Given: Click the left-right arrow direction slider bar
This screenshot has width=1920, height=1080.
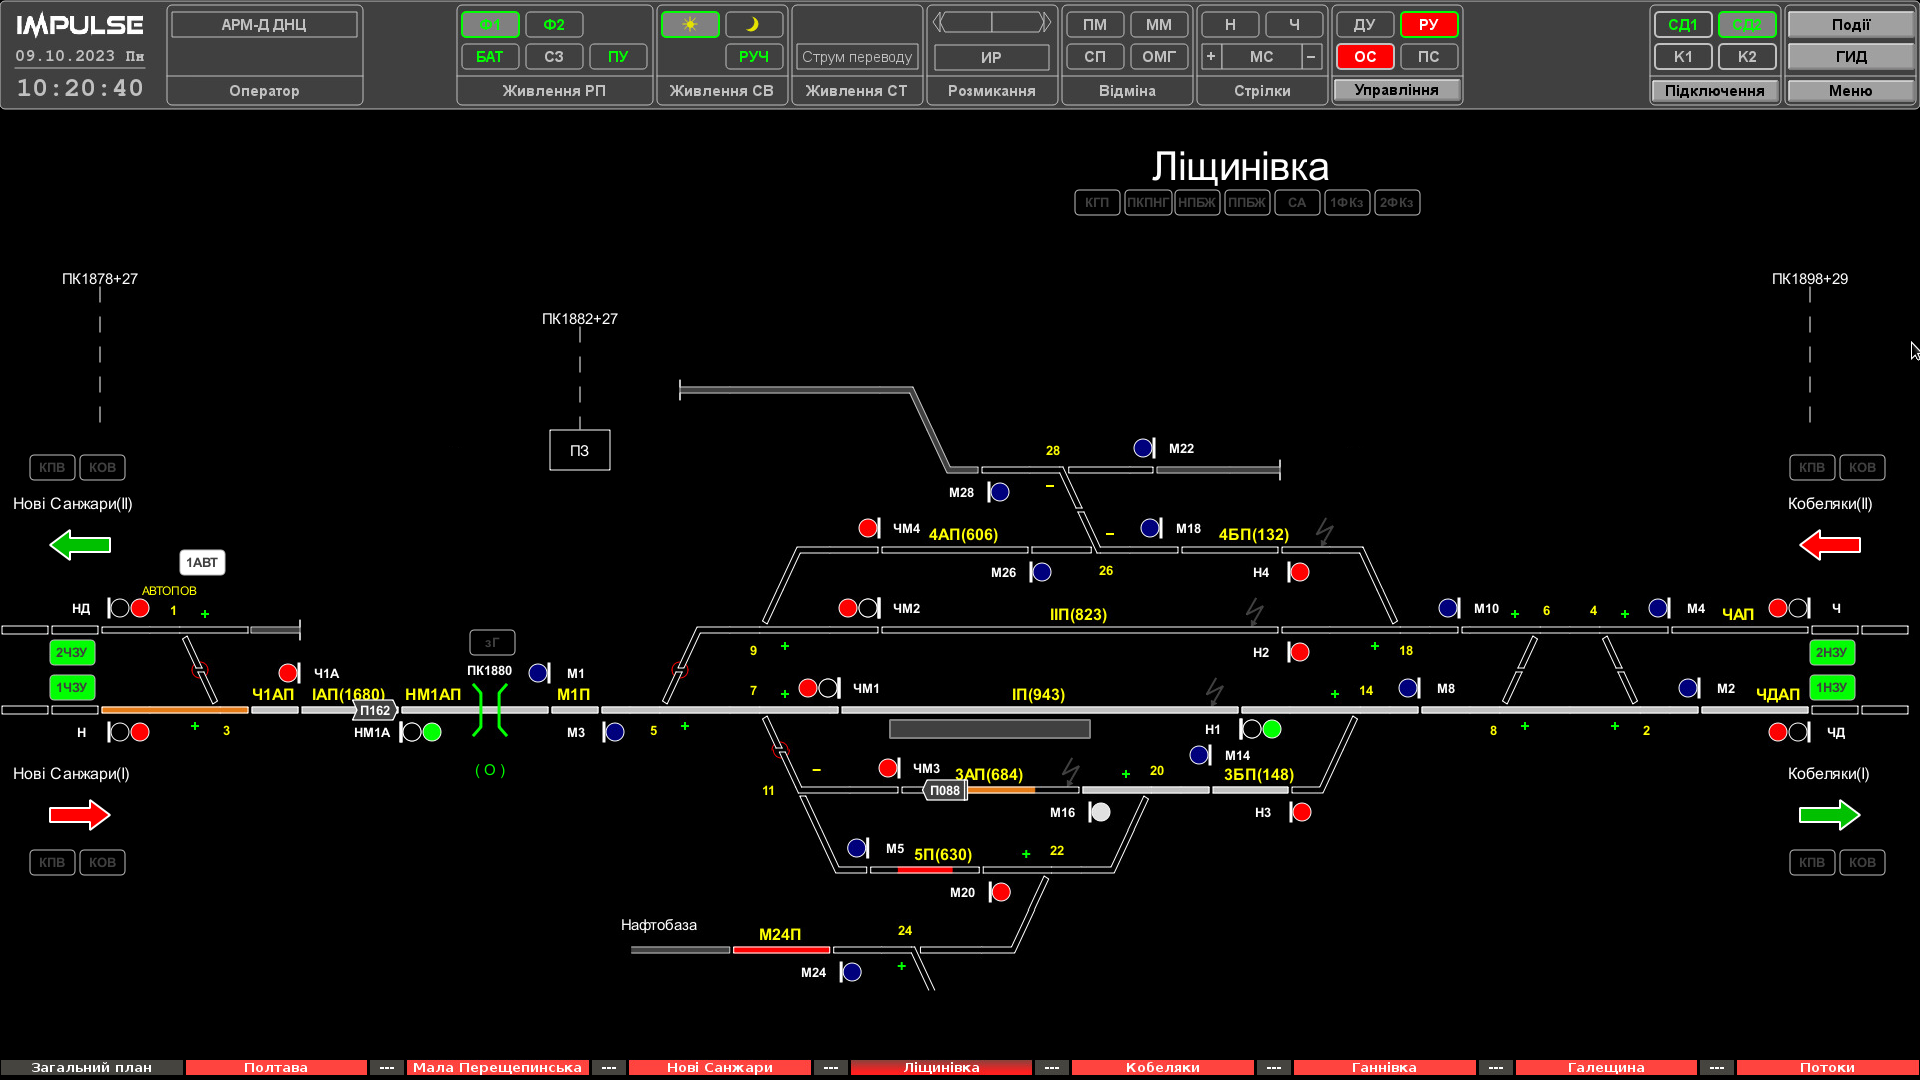Looking at the screenshot, I should click(991, 23).
